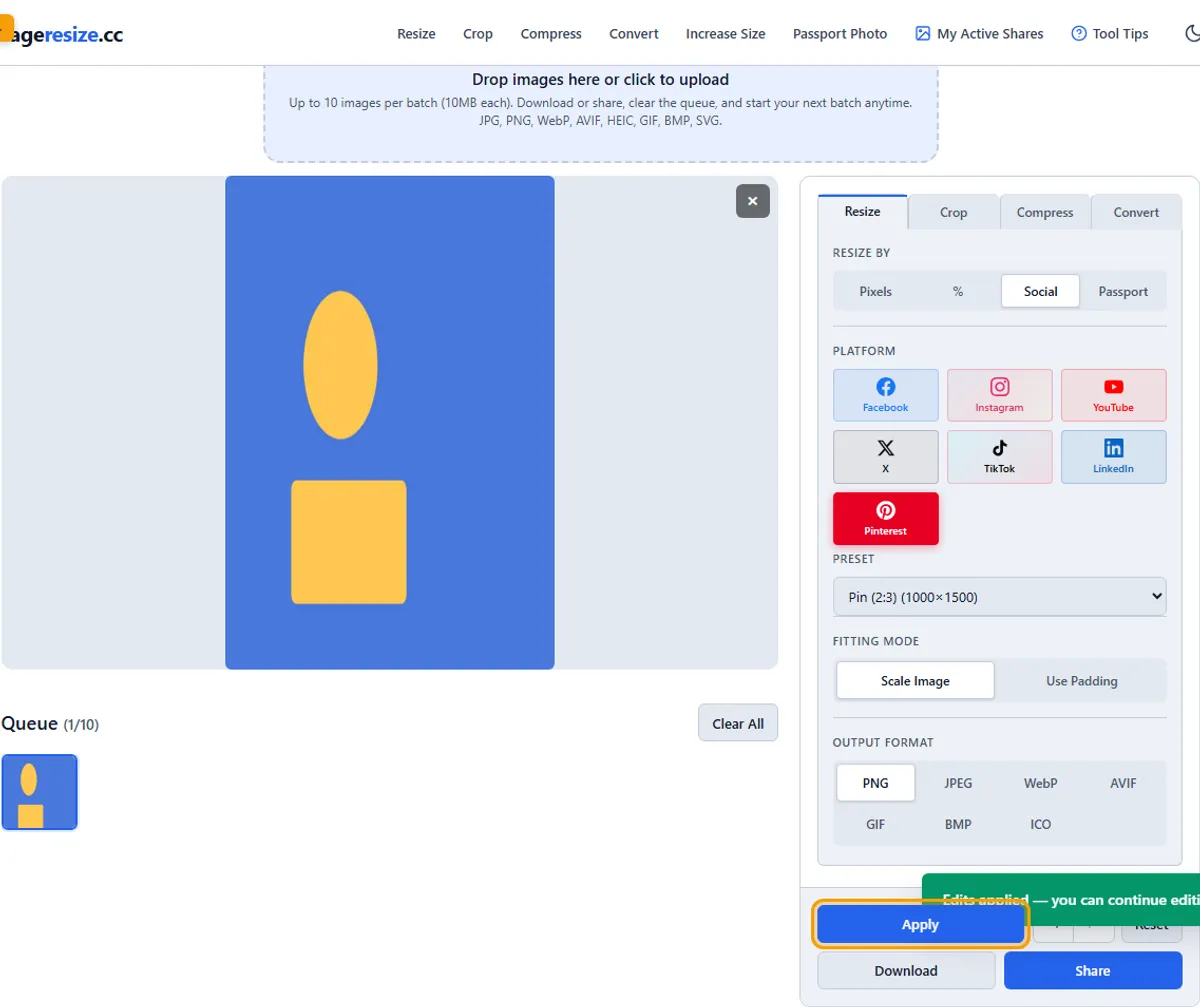Set output format to JPEG

(958, 783)
